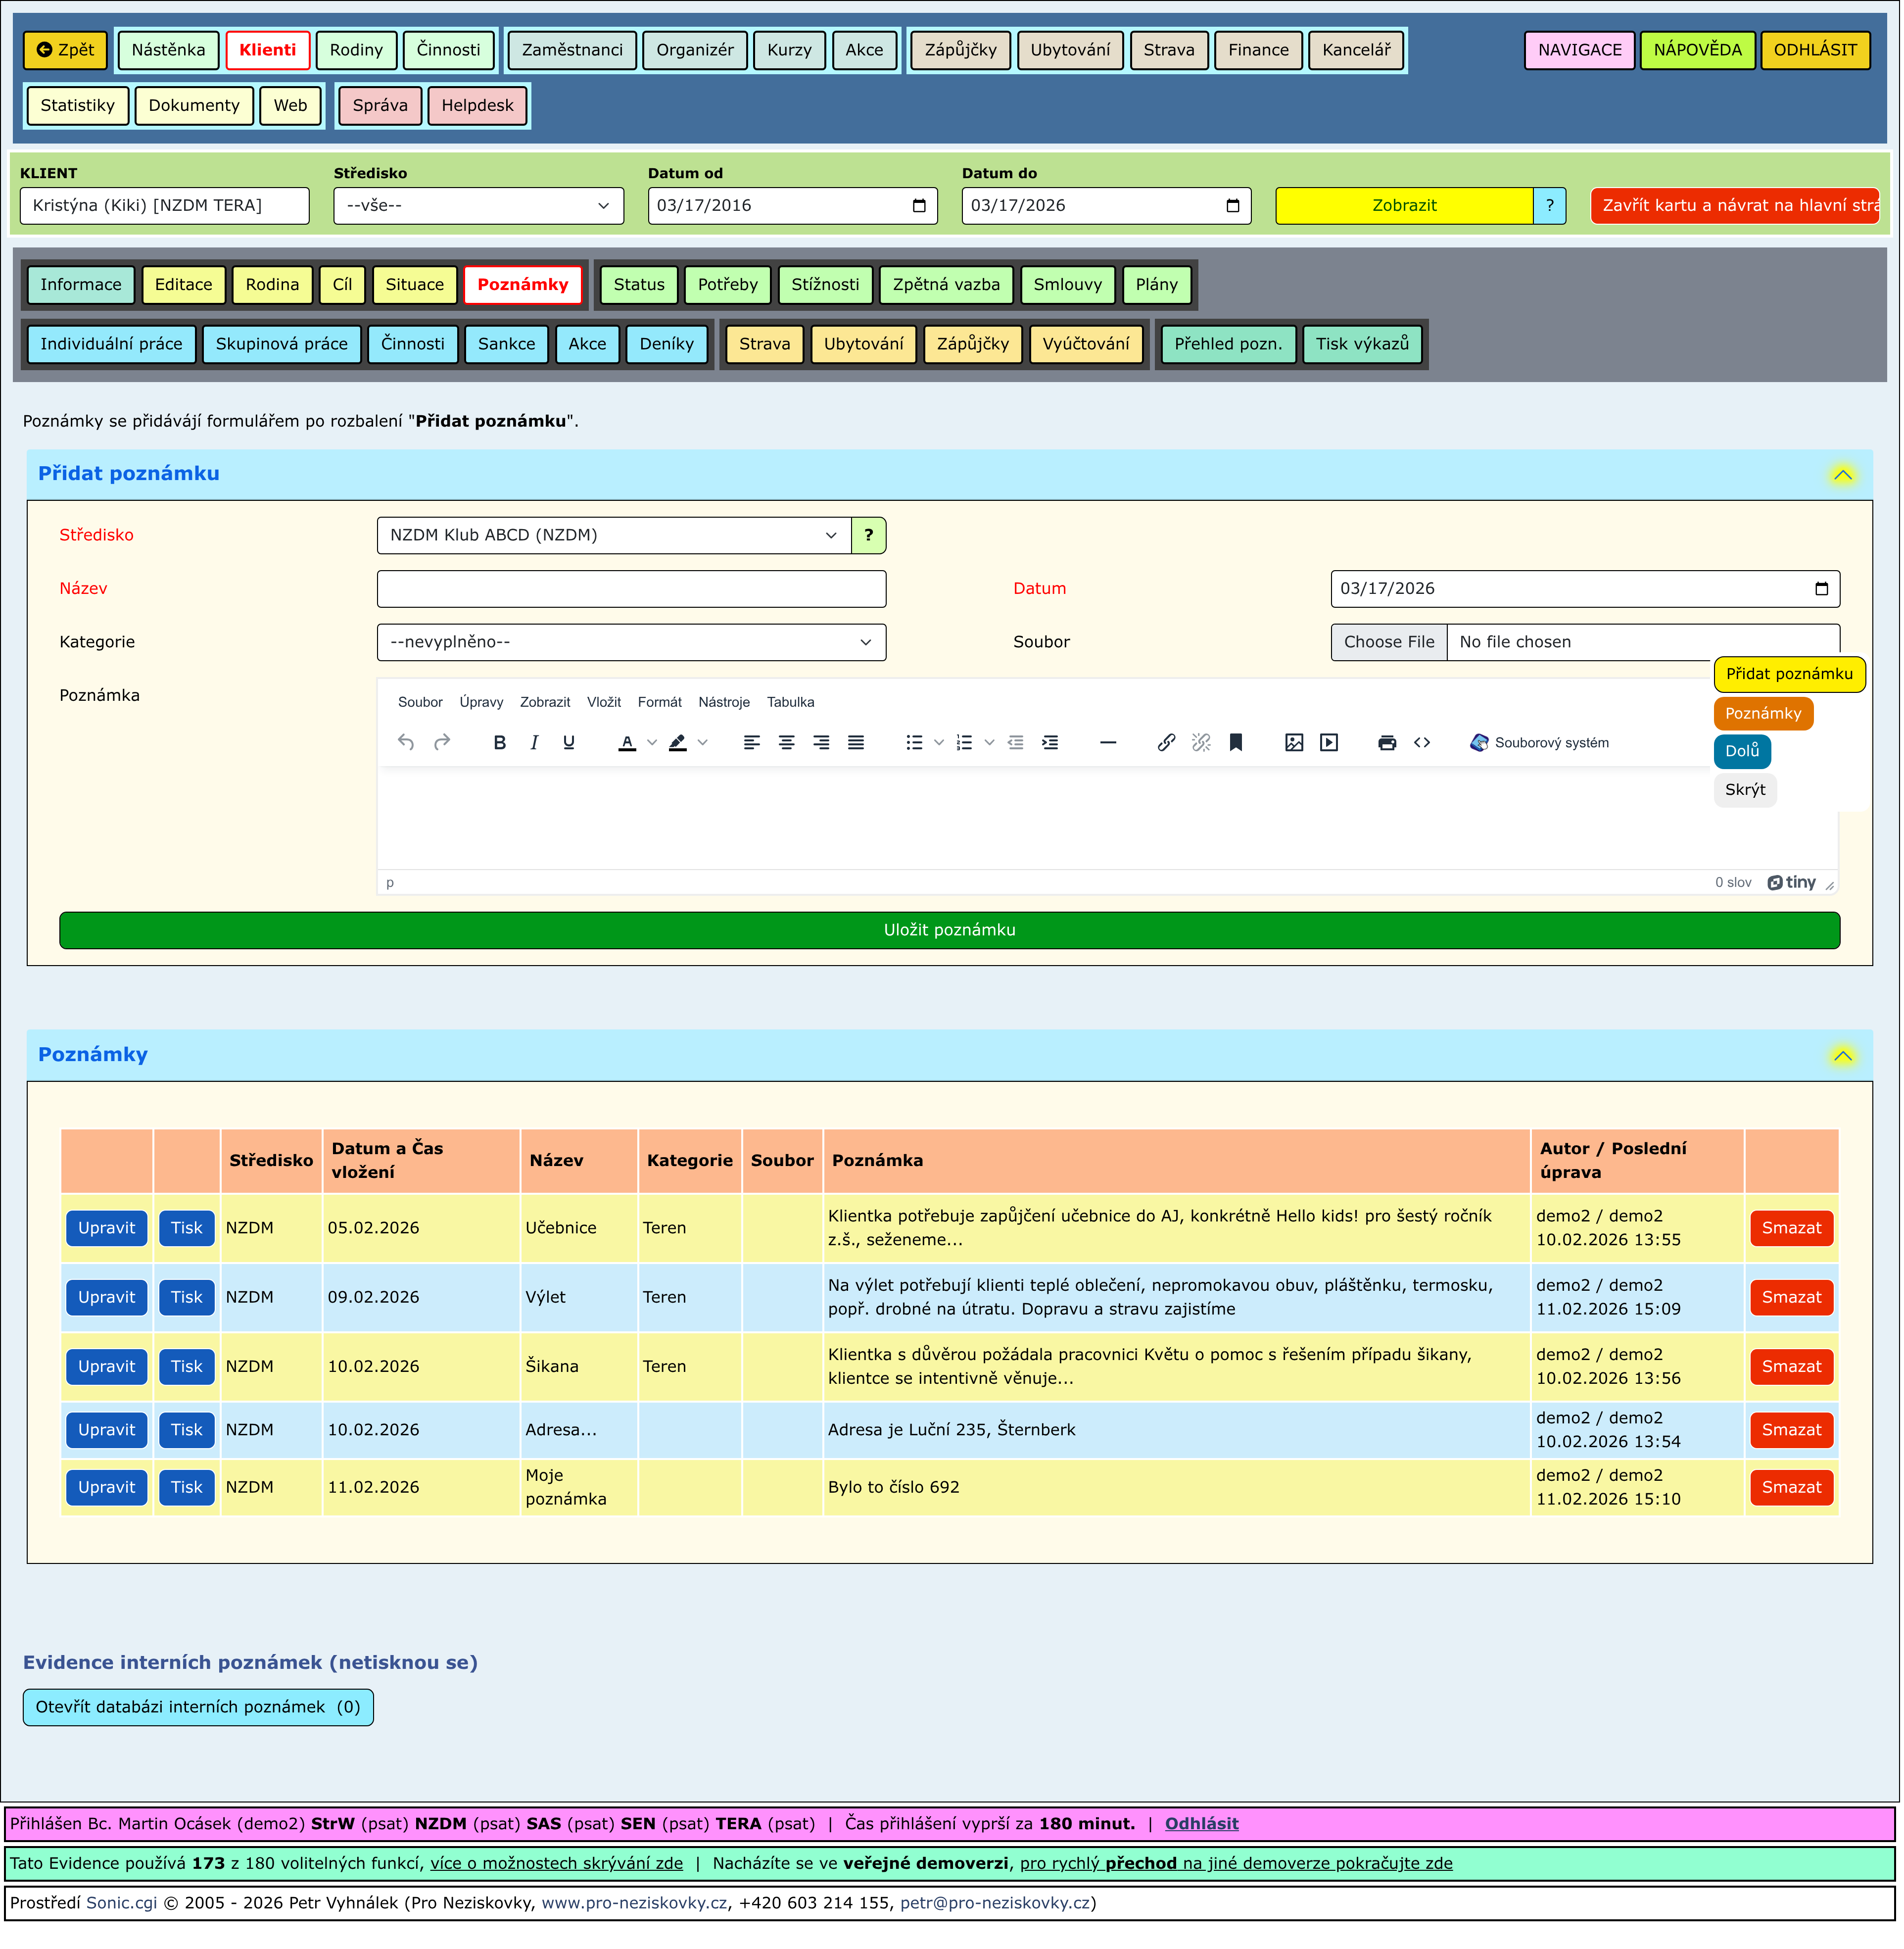The image size is (1904, 1949).
Task: Click the Název input field
Action: coord(631,589)
